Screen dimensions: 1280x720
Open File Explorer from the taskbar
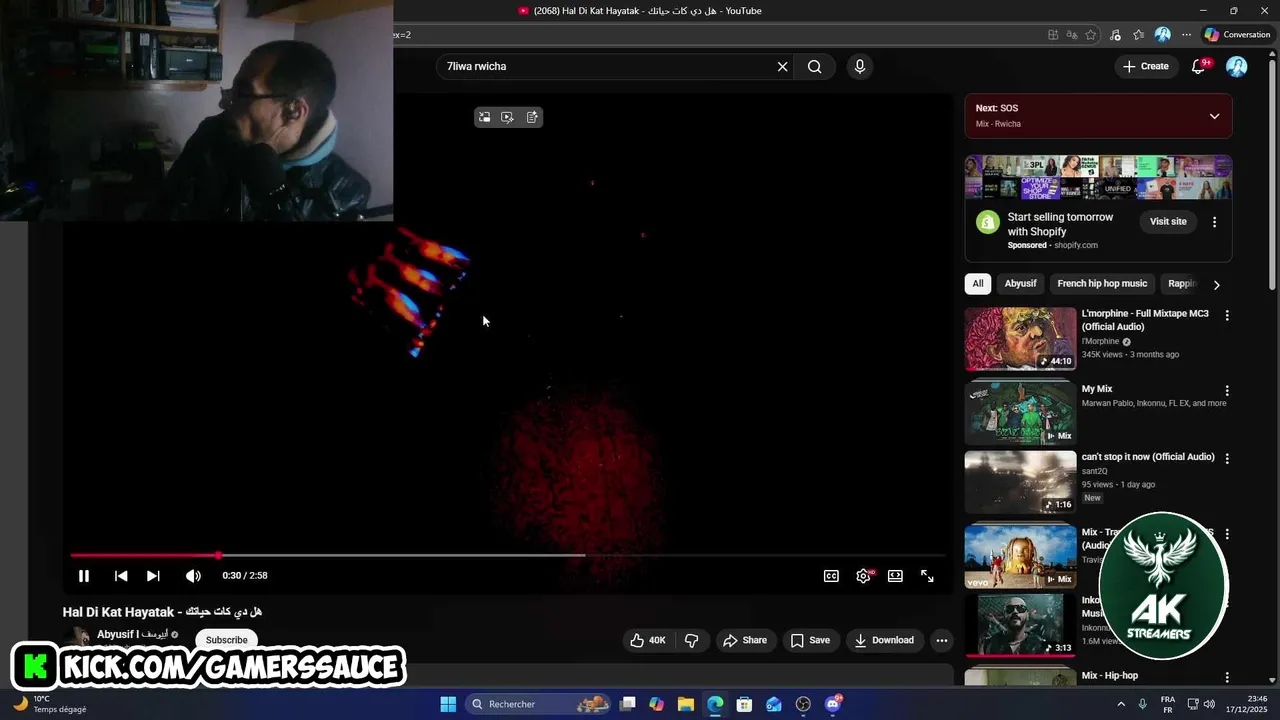(685, 704)
